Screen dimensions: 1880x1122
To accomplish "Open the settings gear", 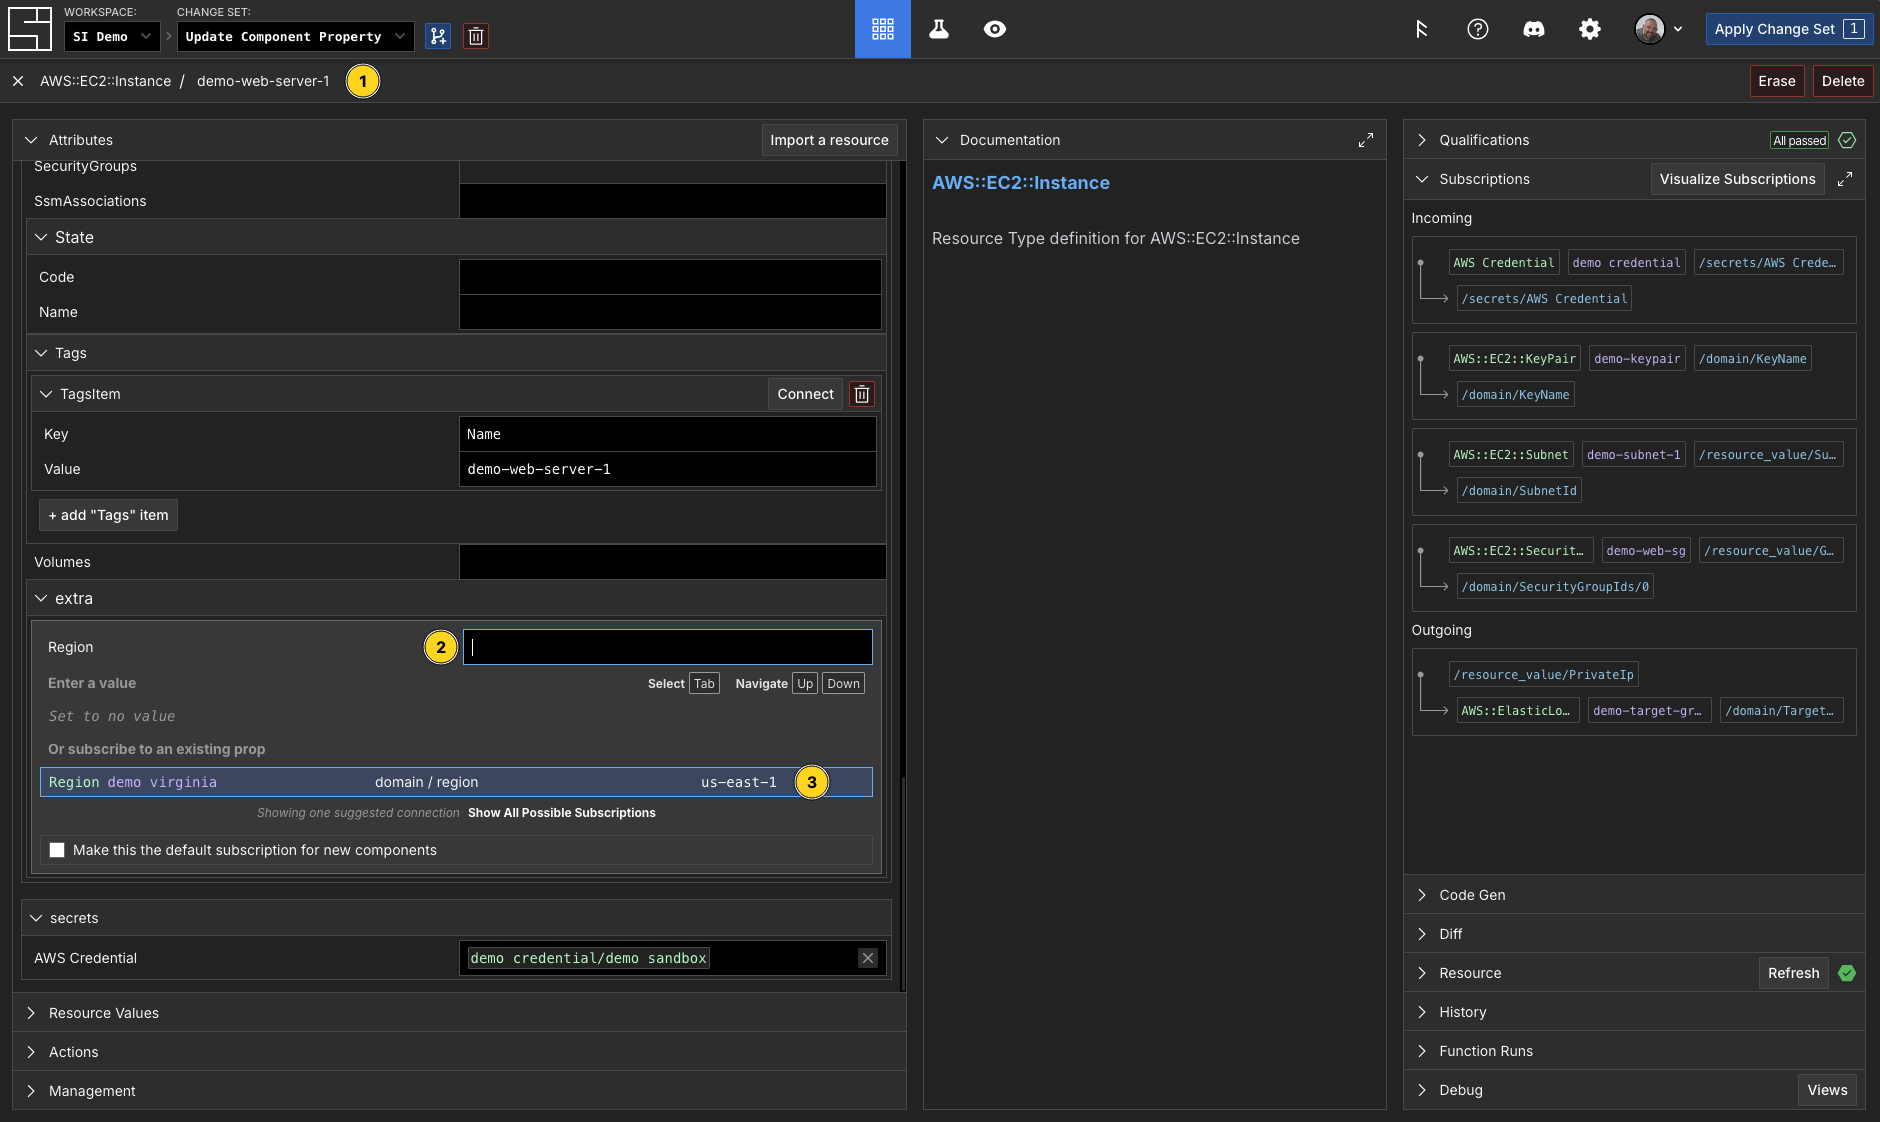I will [x=1589, y=29].
